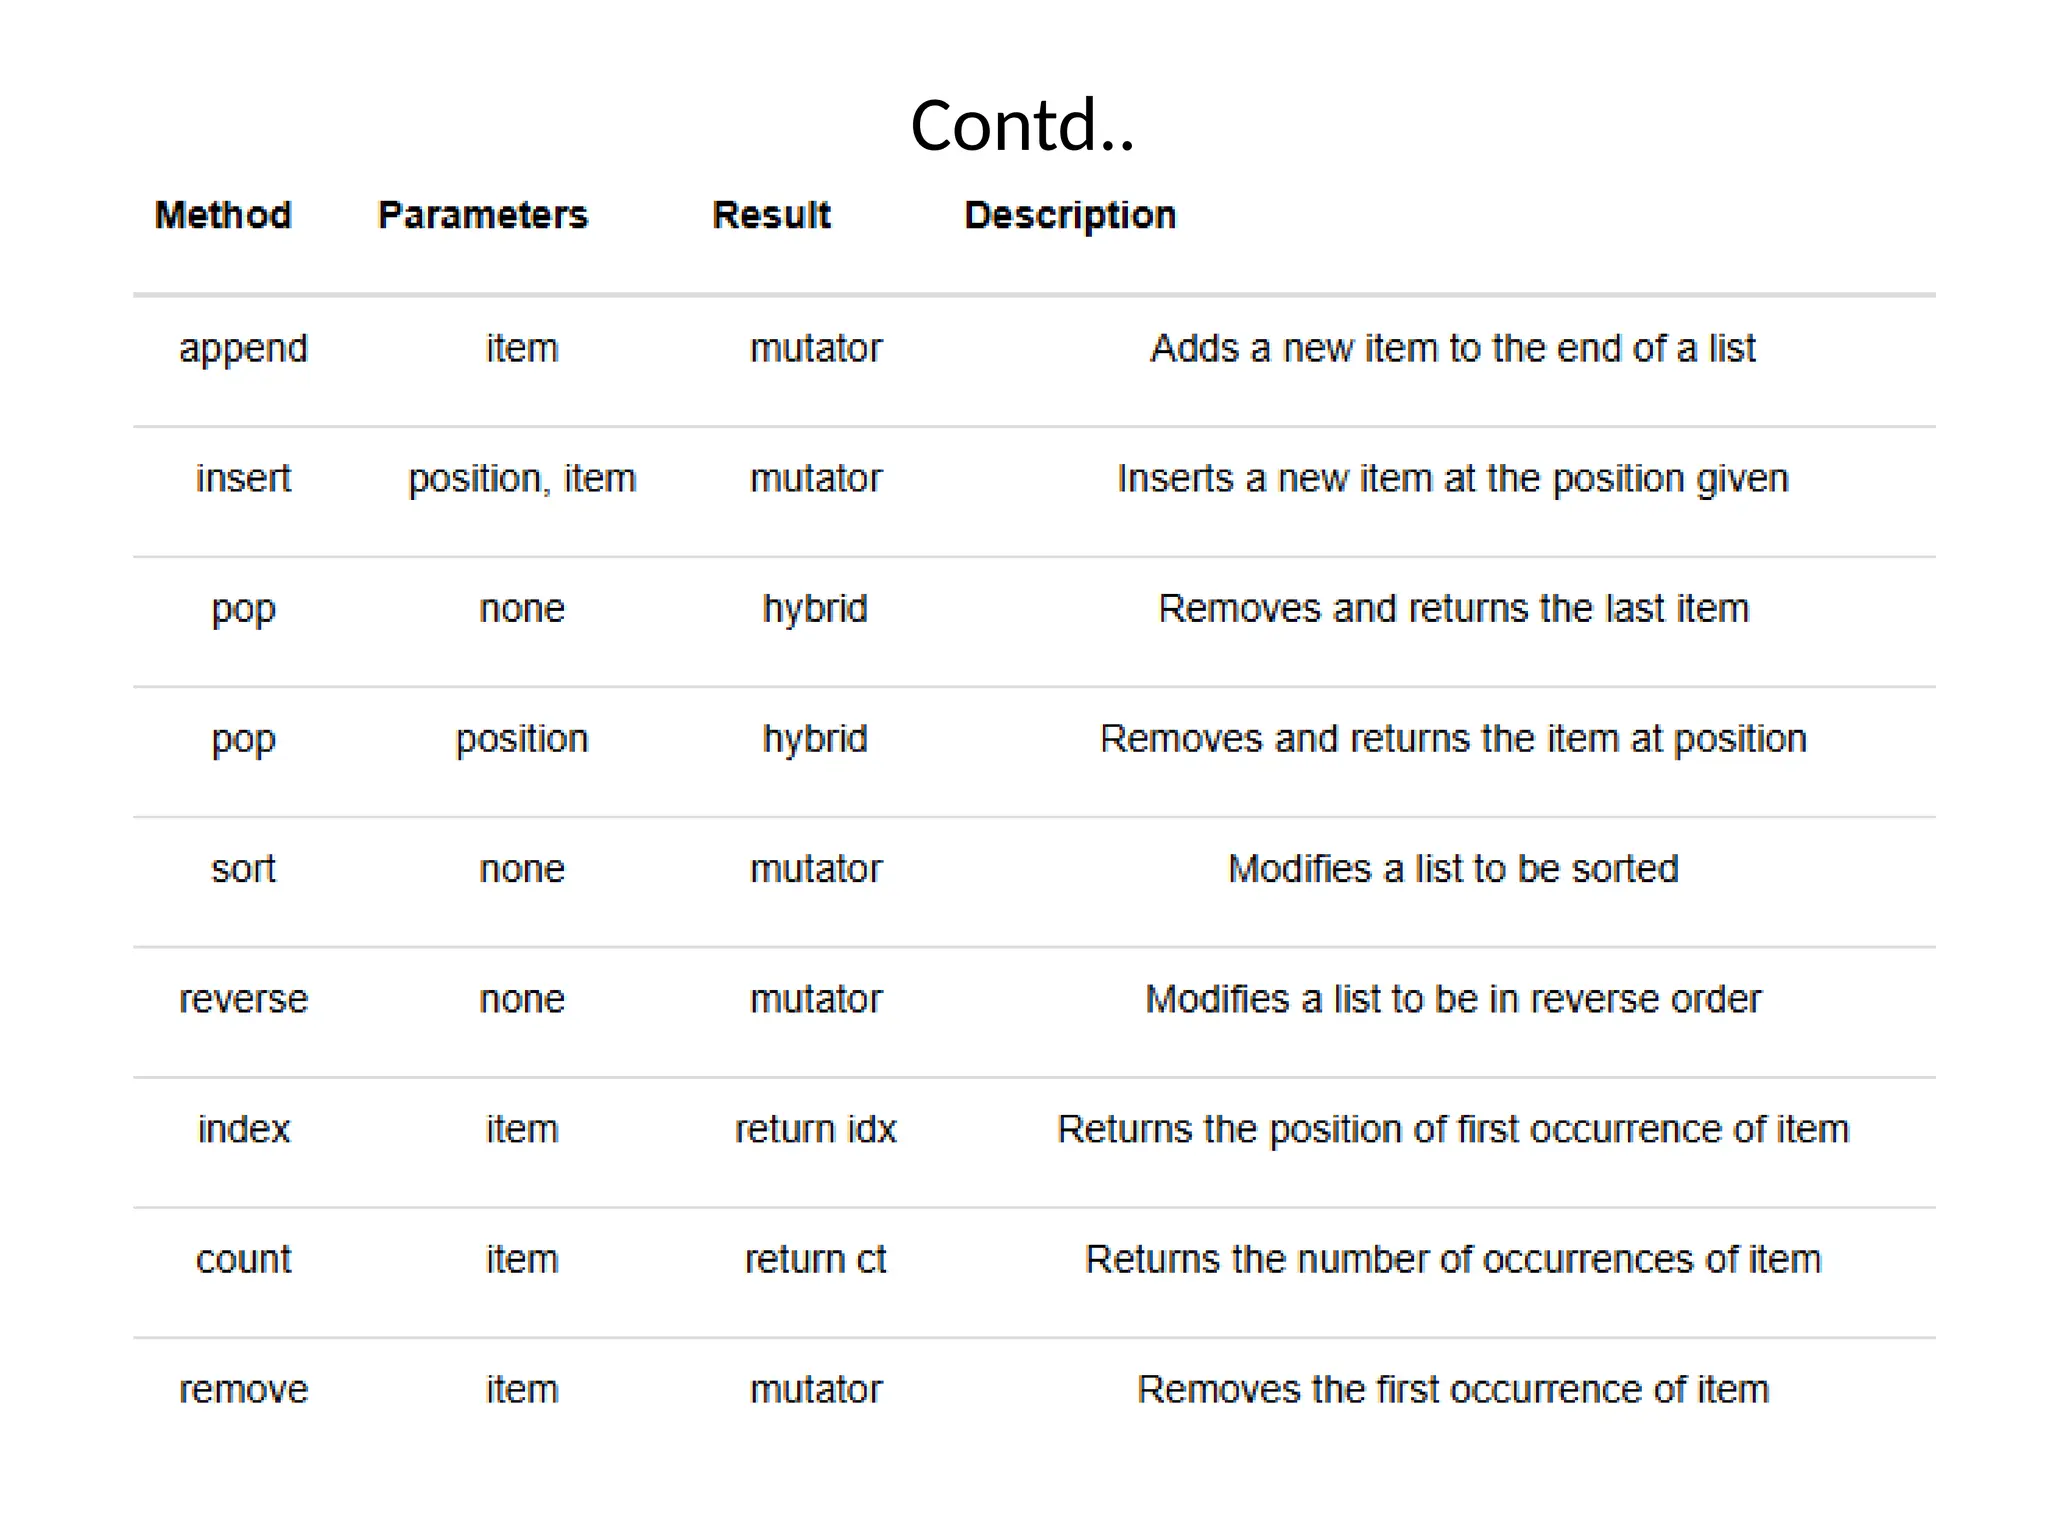Select the 'return idx' result cell

pos(815,1129)
